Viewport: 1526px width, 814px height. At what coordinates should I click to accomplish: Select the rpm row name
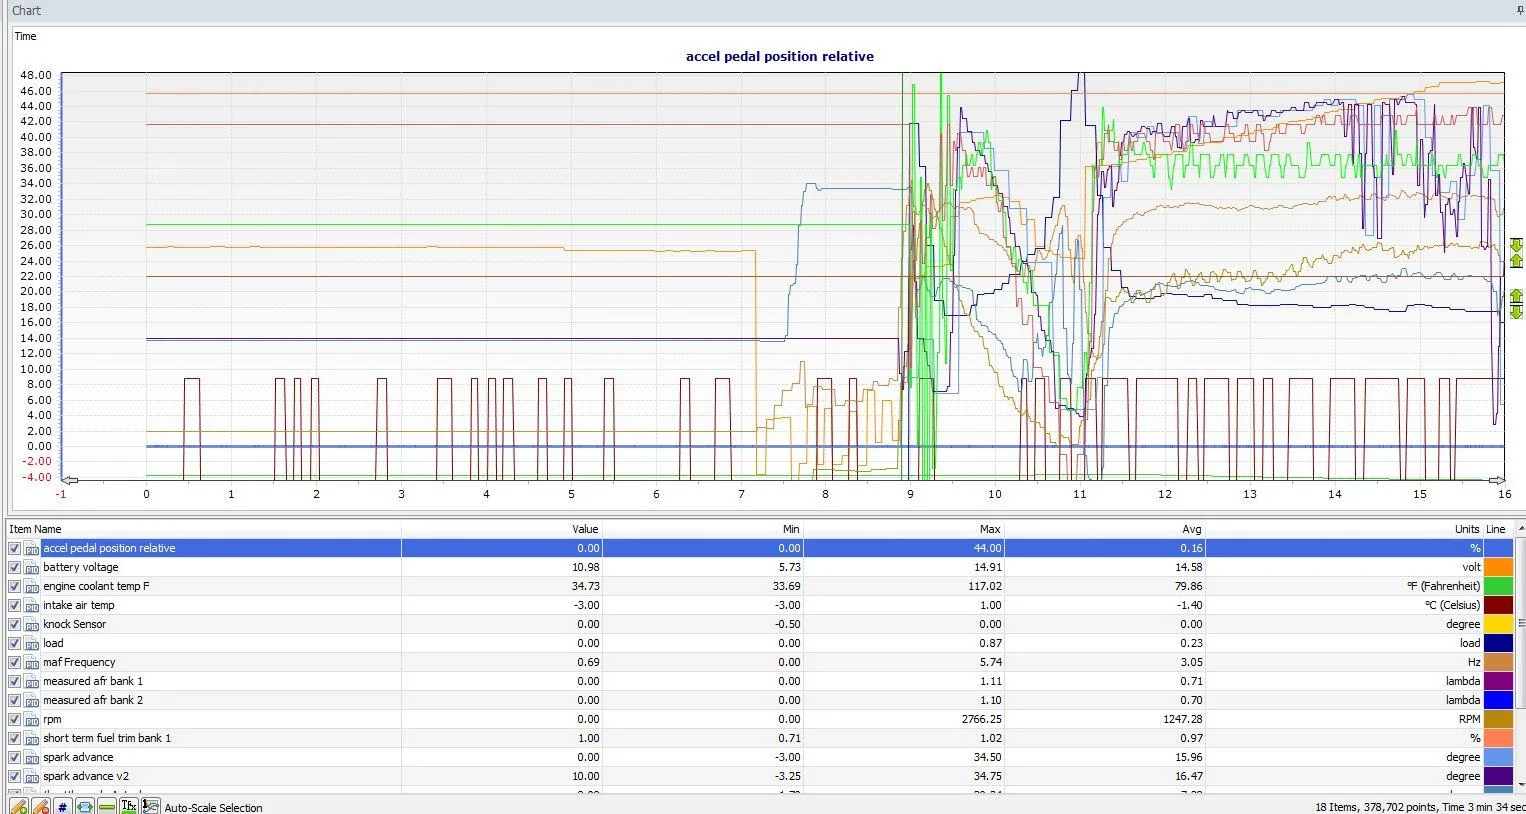click(52, 719)
